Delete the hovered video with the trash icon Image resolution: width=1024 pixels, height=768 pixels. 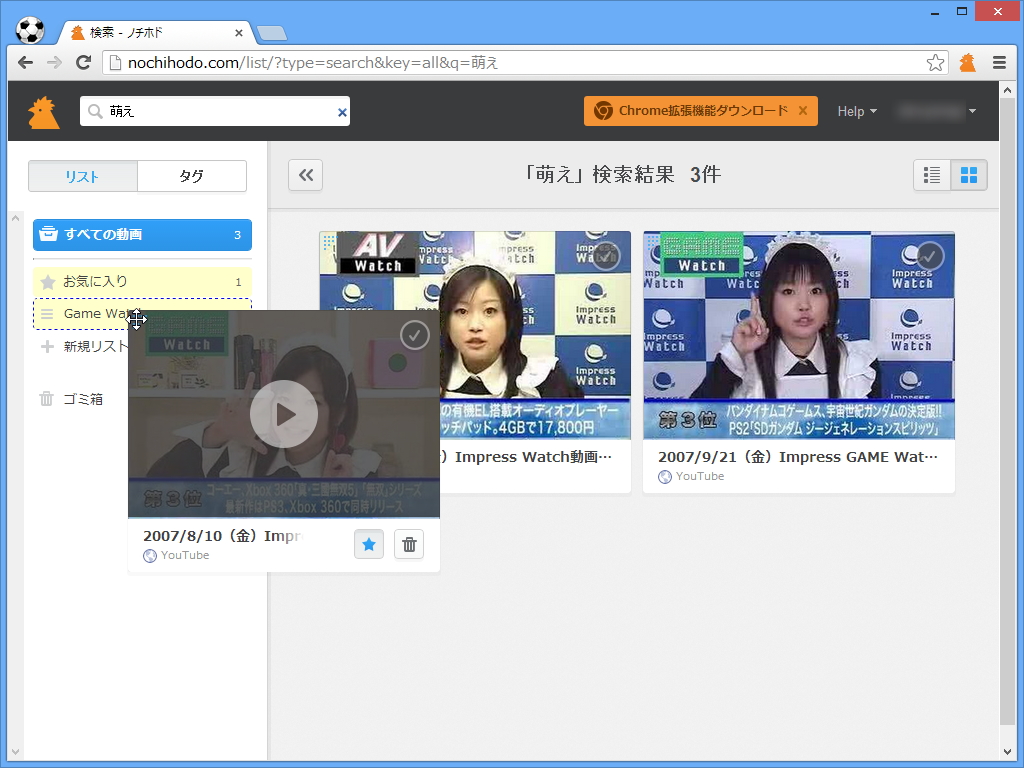408,544
